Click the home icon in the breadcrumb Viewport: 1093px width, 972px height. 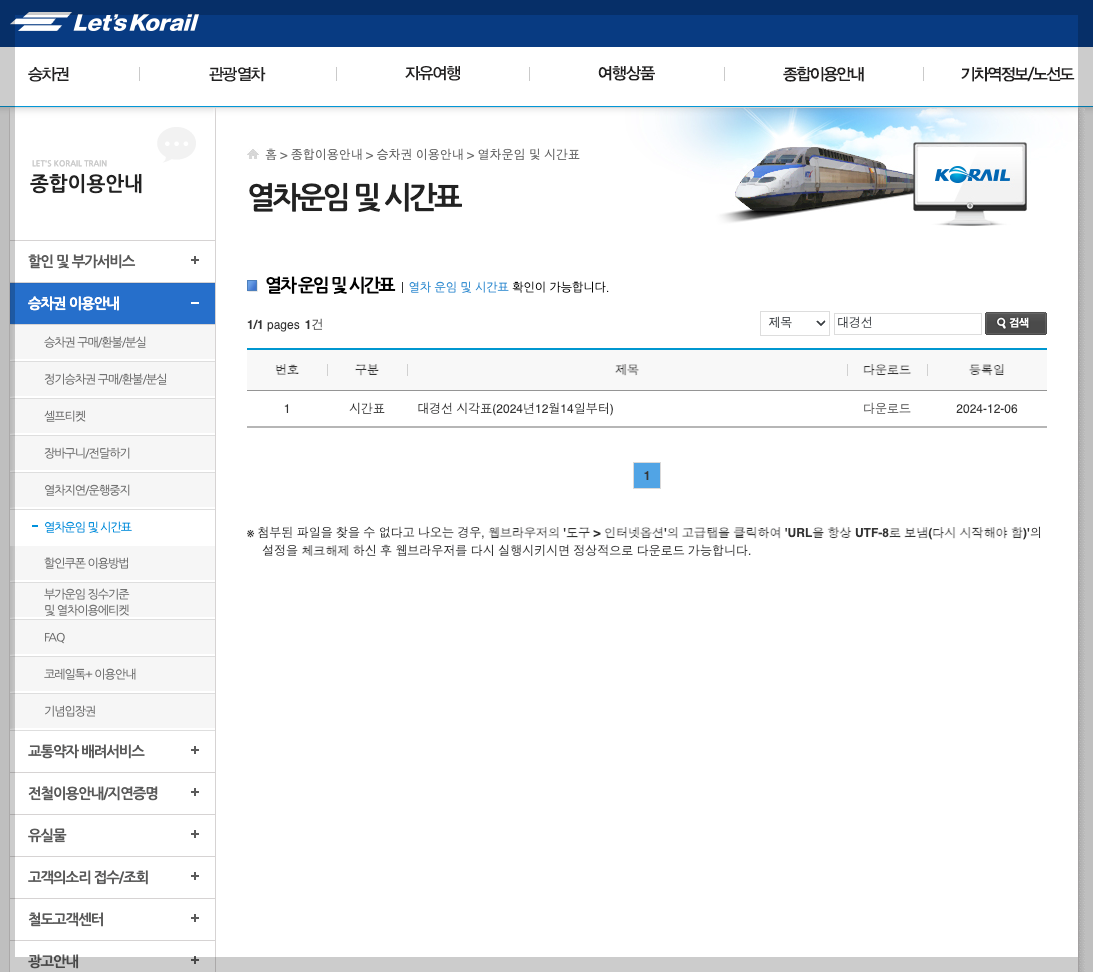point(252,154)
